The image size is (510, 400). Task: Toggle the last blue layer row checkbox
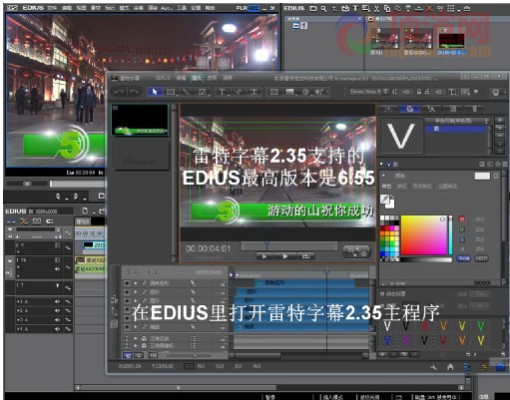tap(127, 327)
